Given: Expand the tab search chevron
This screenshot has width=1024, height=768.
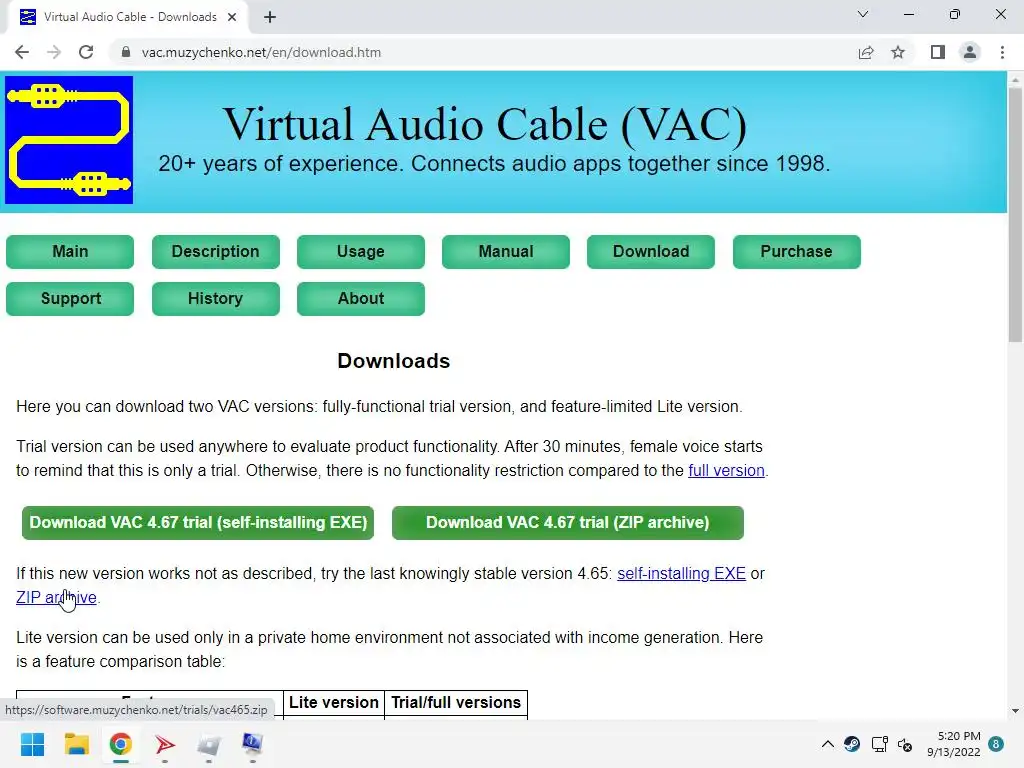Looking at the screenshot, I should (x=863, y=14).
